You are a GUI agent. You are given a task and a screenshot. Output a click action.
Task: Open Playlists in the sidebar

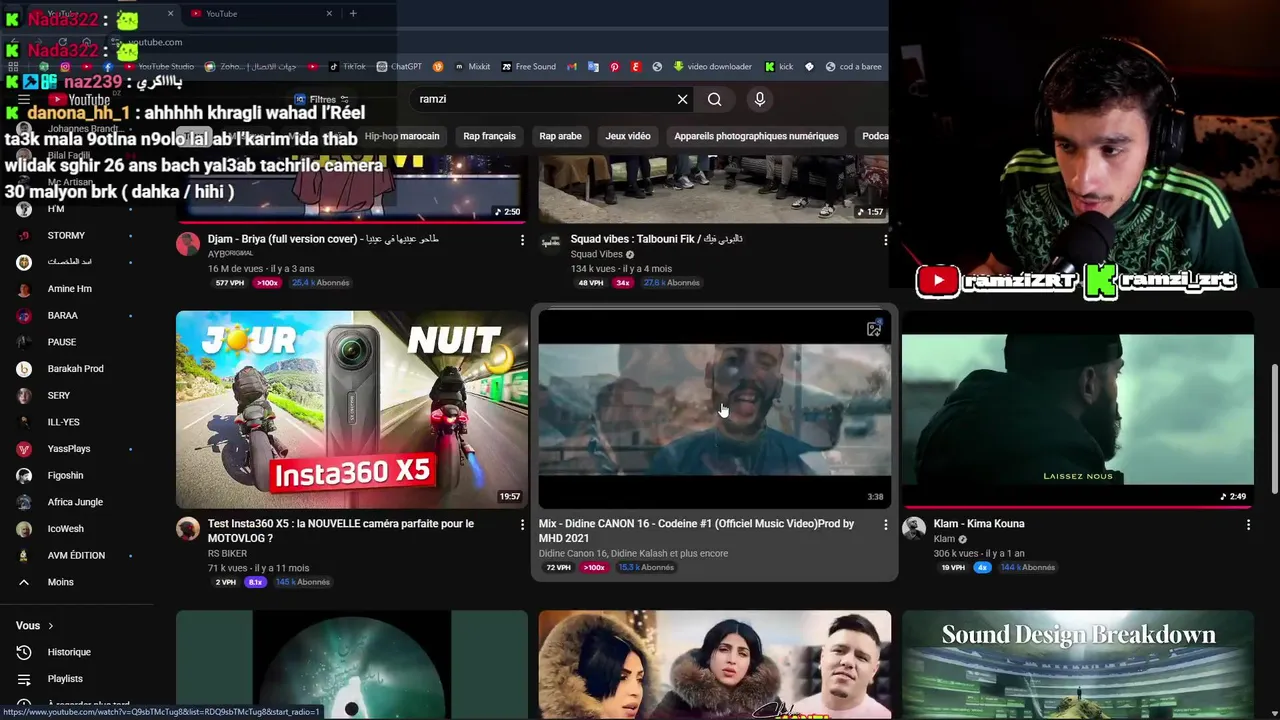point(65,679)
